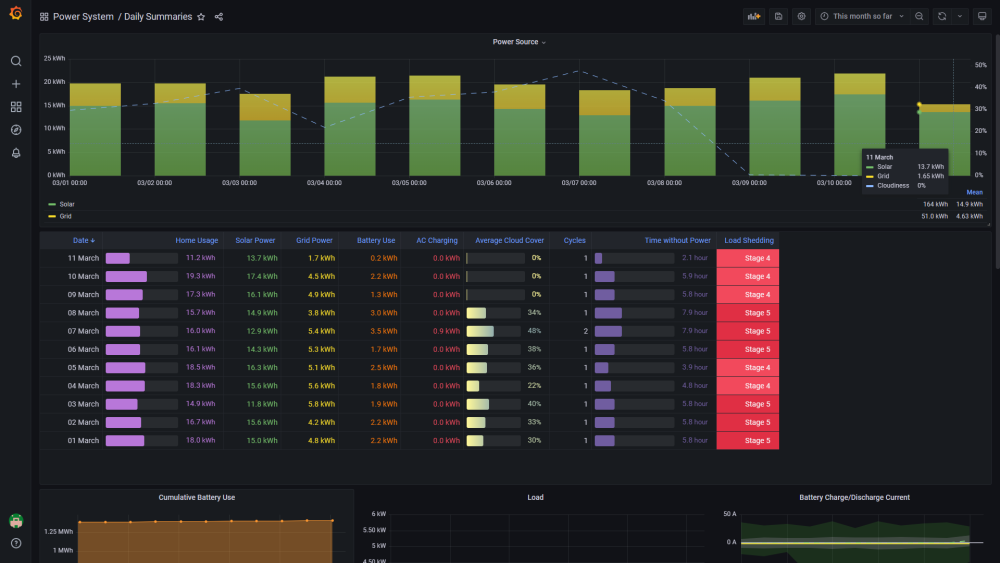The height and width of the screenshot is (563, 1000).
Task: Toggle Solar series in chart legend
Action: (x=66, y=204)
